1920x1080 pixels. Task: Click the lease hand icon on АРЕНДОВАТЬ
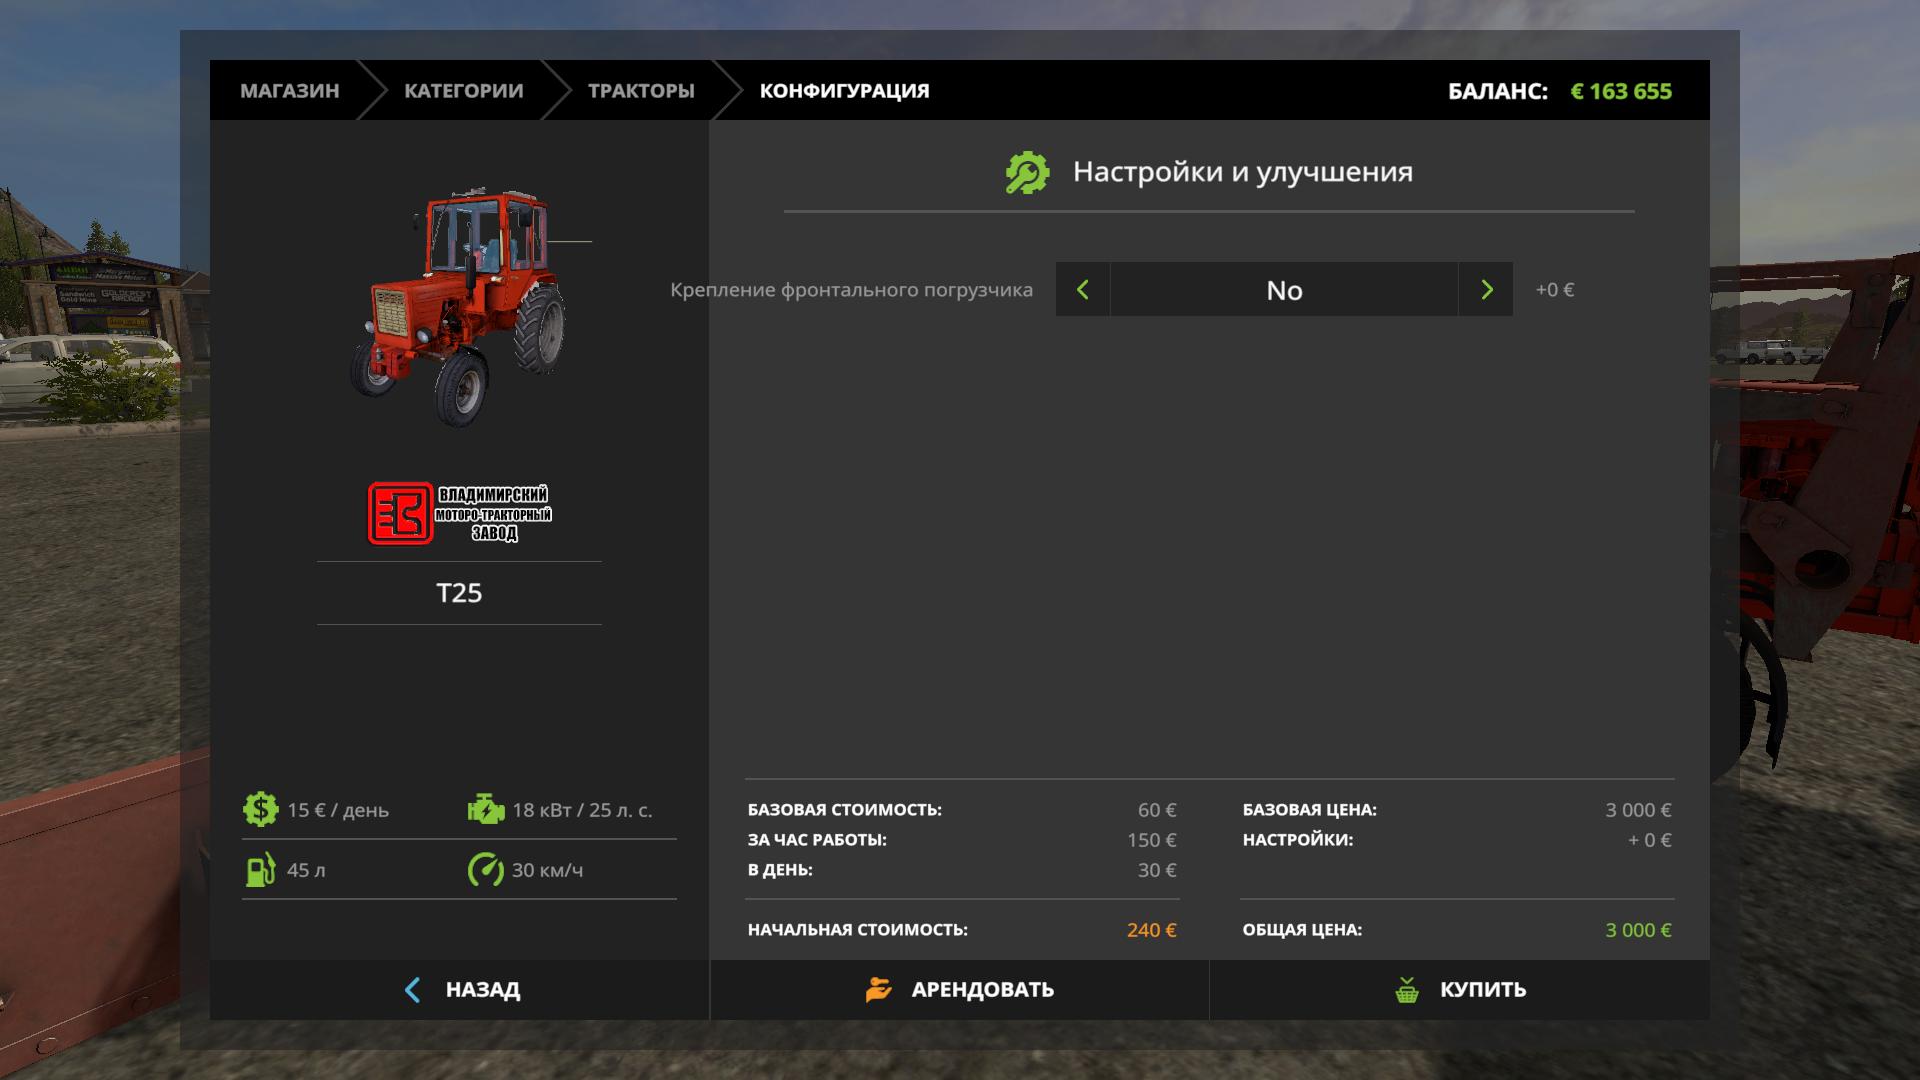pyautogui.click(x=878, y=990)
